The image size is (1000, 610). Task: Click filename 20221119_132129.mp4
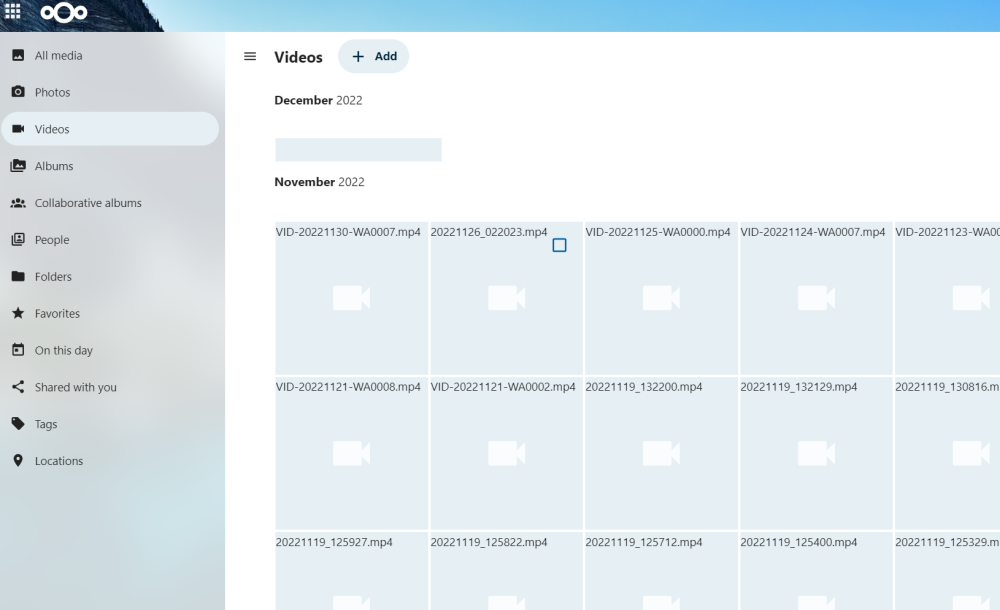[x=798, y=387]
